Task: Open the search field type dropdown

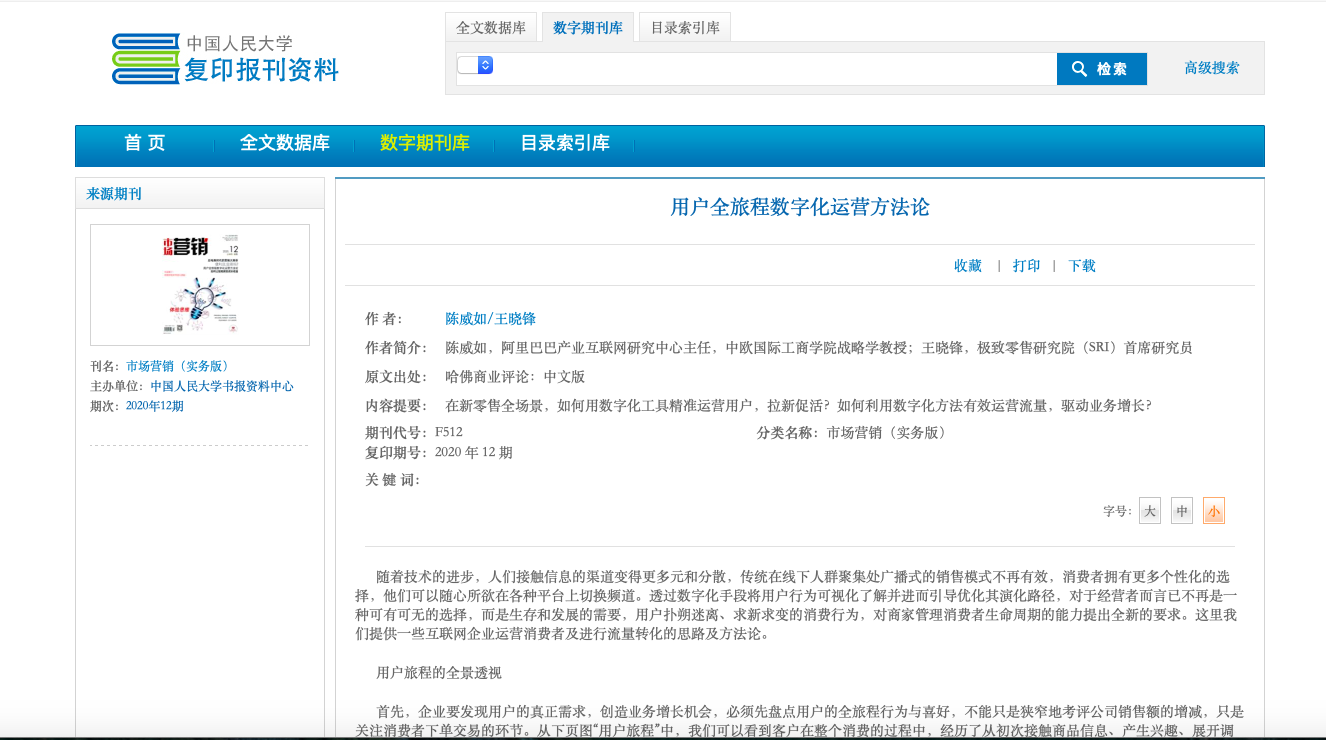Action: click(475, 65)
